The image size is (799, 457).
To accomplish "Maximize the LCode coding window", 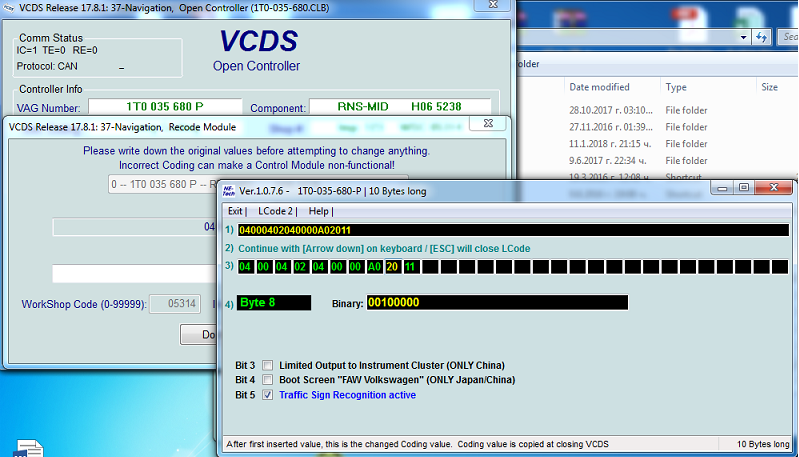I will [x=743, y=187].
